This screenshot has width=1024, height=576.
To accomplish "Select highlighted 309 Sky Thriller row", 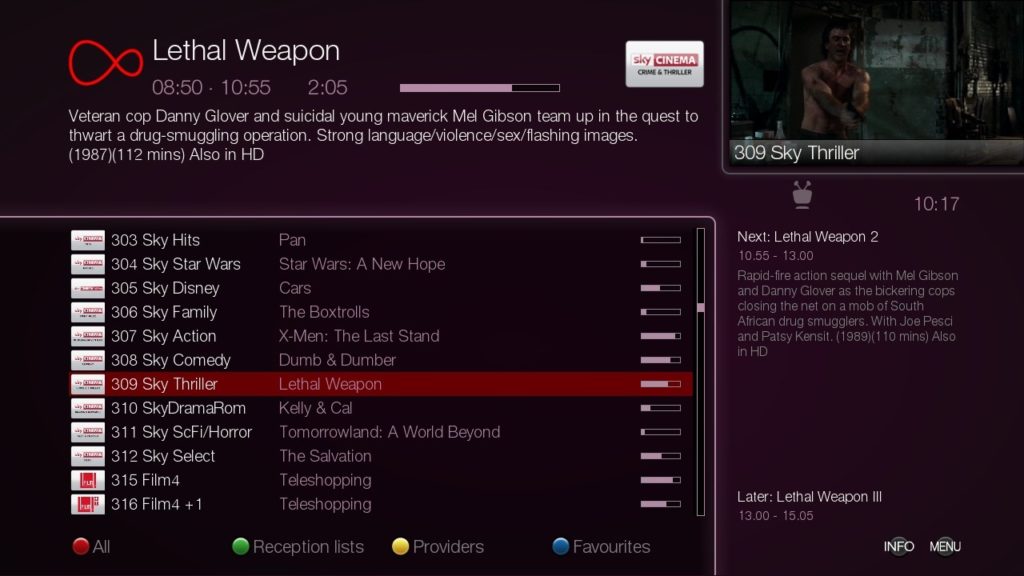I will [381, 384].
